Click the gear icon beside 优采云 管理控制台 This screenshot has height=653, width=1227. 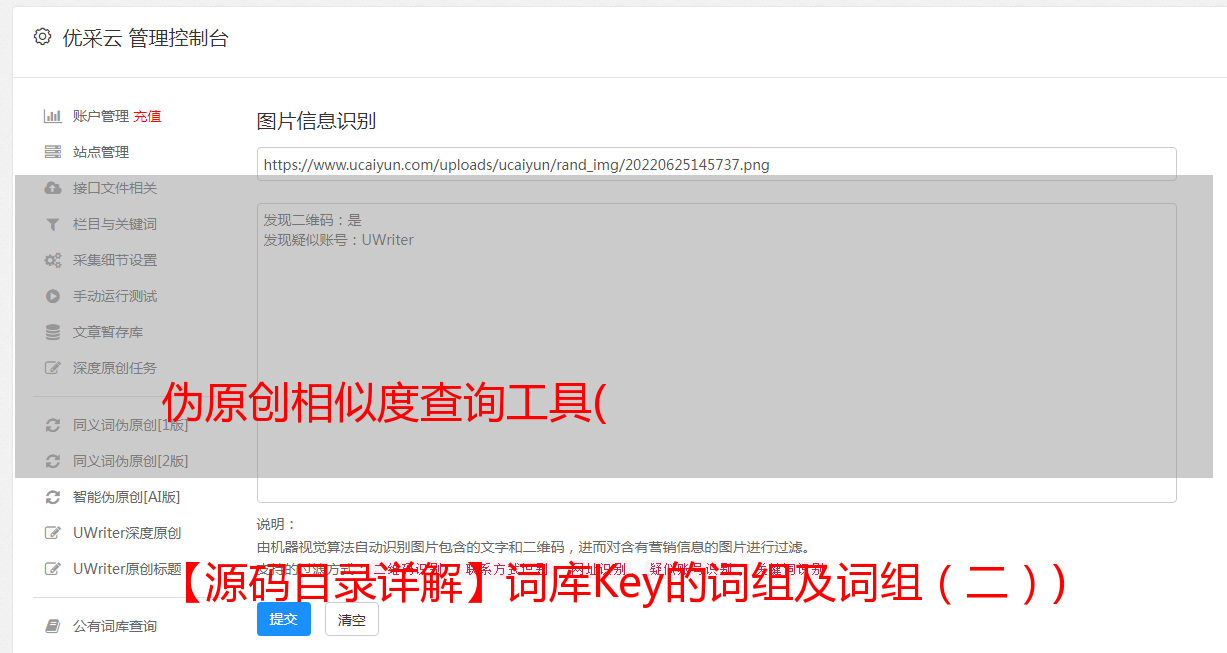[42, 37]
